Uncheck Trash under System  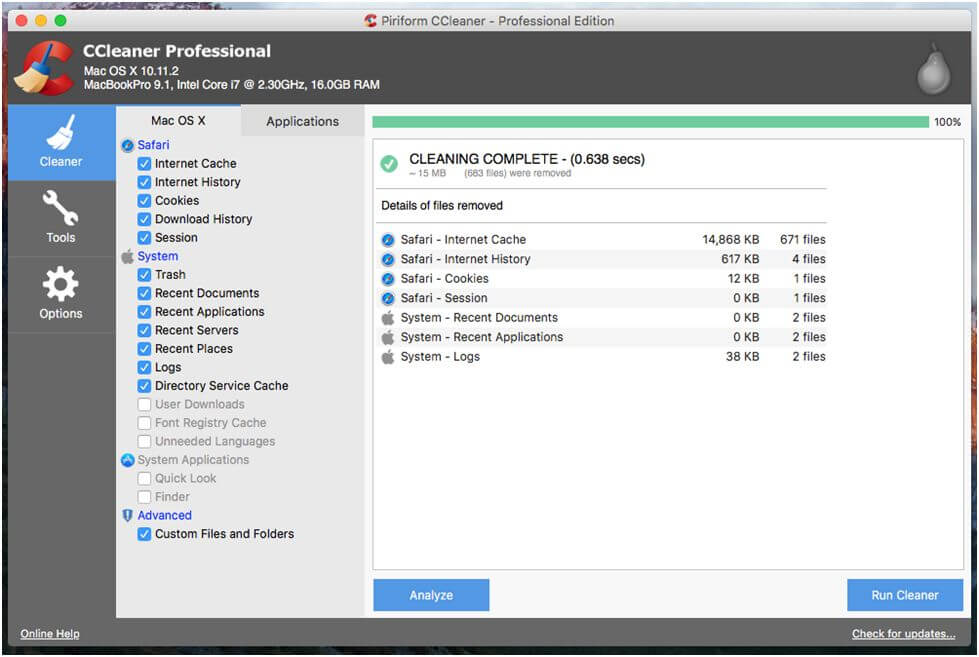tap(142, 274)
